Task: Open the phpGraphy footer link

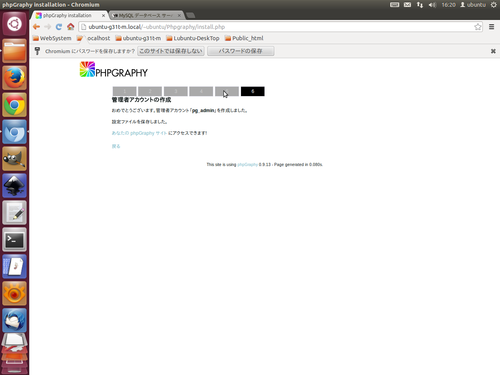Action: [x=247, y=164]
